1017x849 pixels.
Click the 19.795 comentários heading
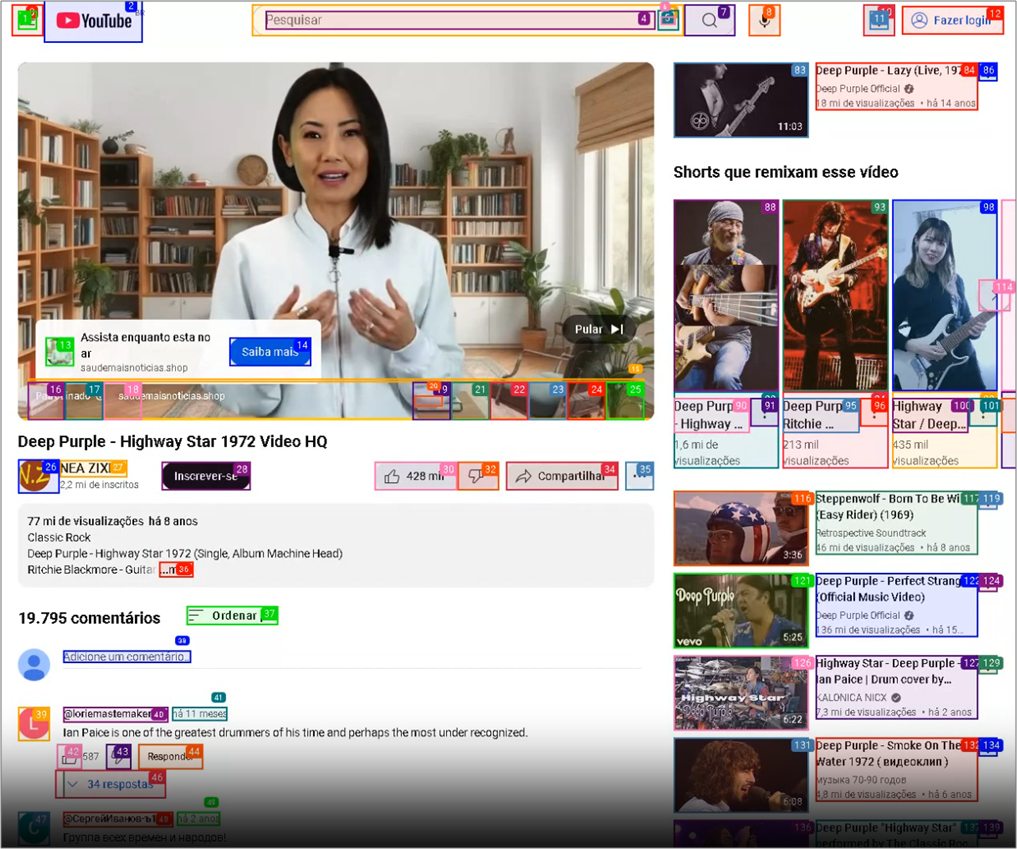[x=89, y=618]
